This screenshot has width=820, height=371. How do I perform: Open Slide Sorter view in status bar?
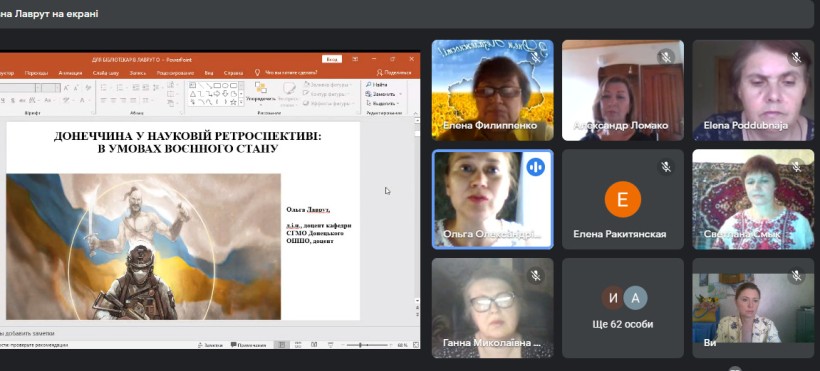click(x=298, y=345)
